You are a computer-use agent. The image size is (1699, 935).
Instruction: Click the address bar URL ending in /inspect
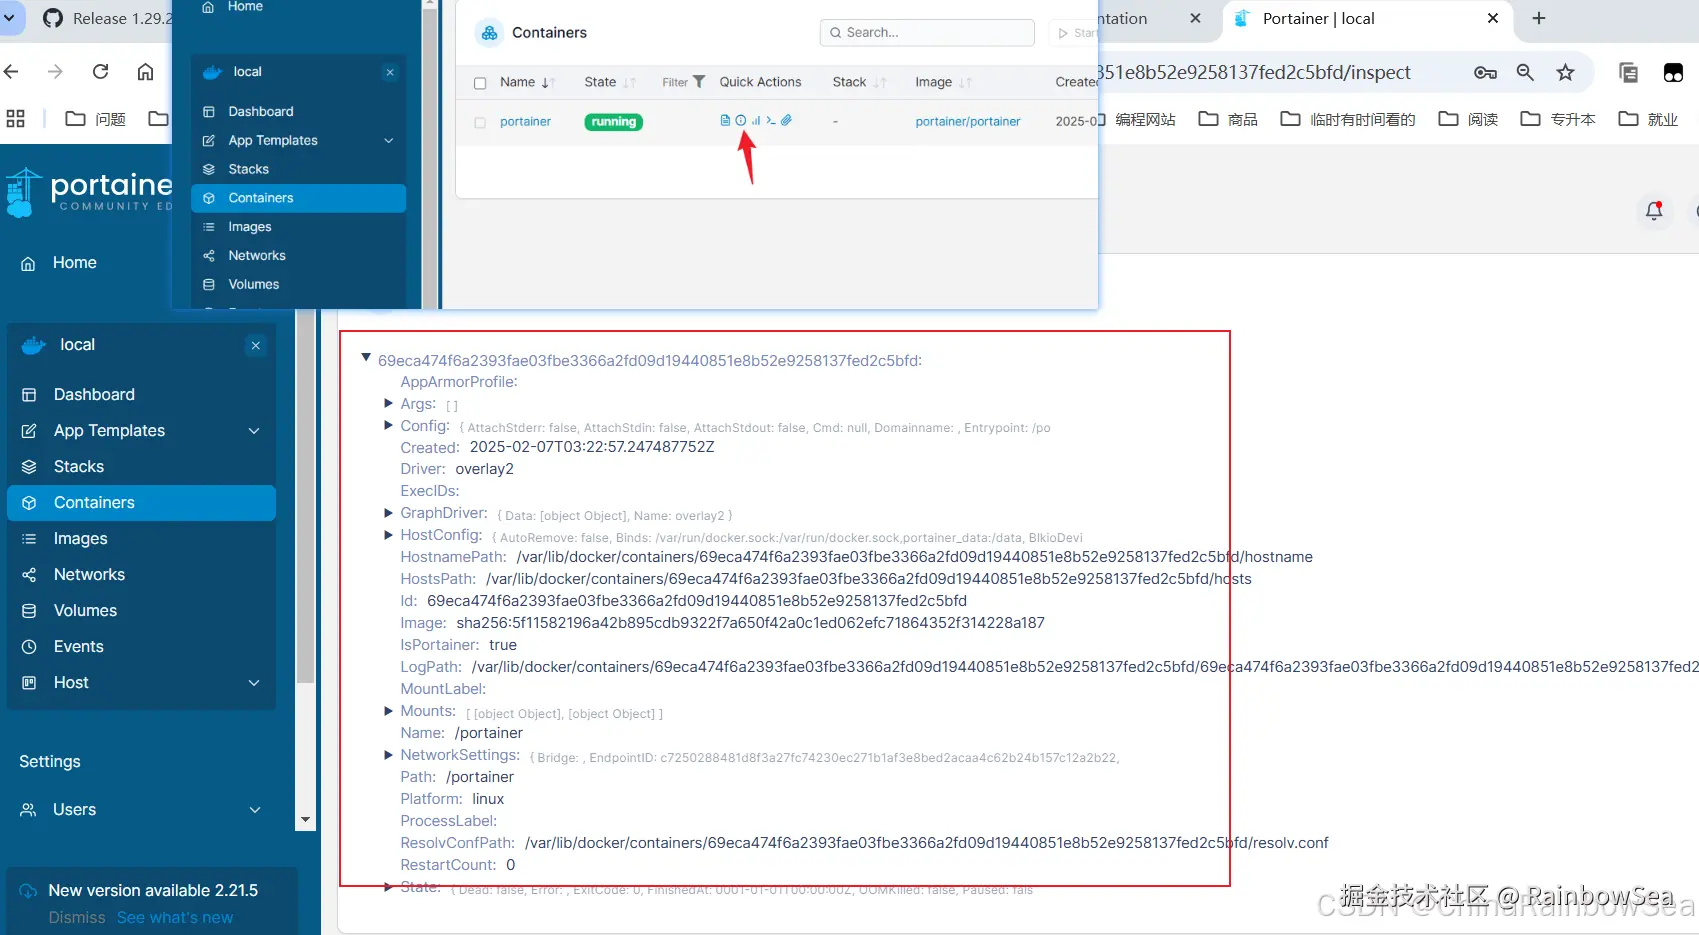pos(1255,72)
